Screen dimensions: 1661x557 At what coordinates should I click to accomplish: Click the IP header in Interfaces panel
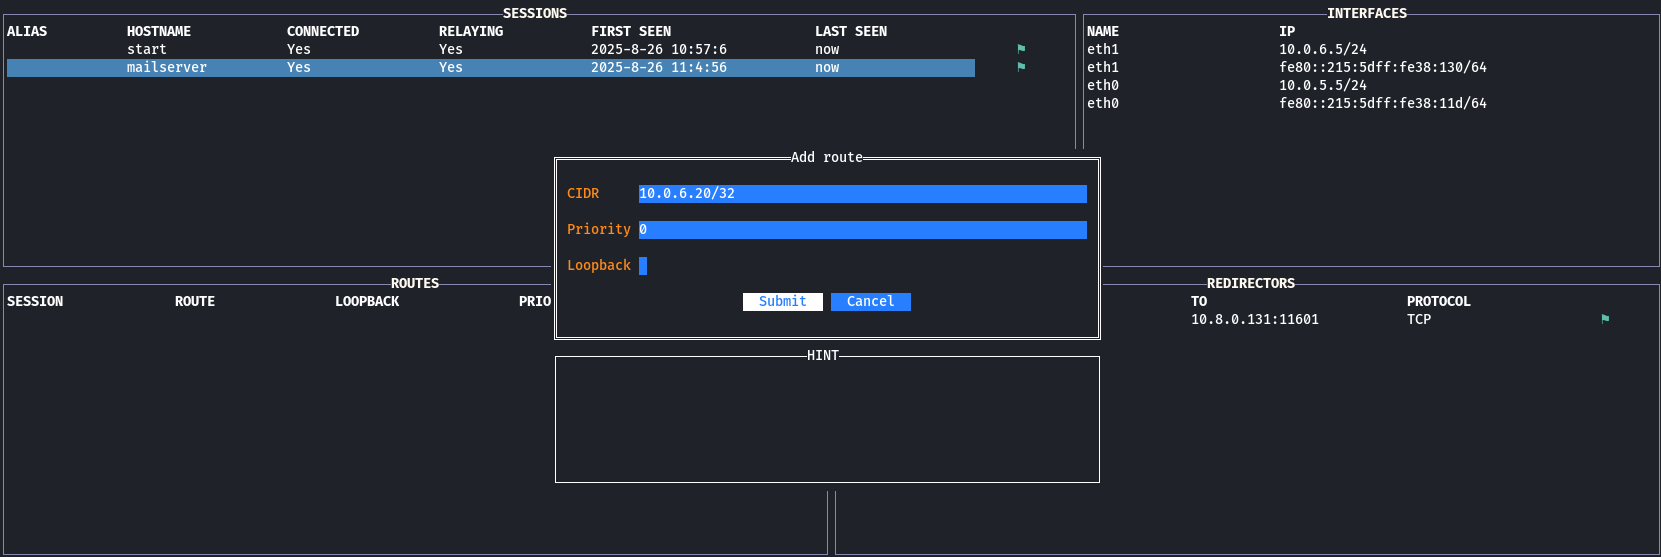pos(1287,31)
